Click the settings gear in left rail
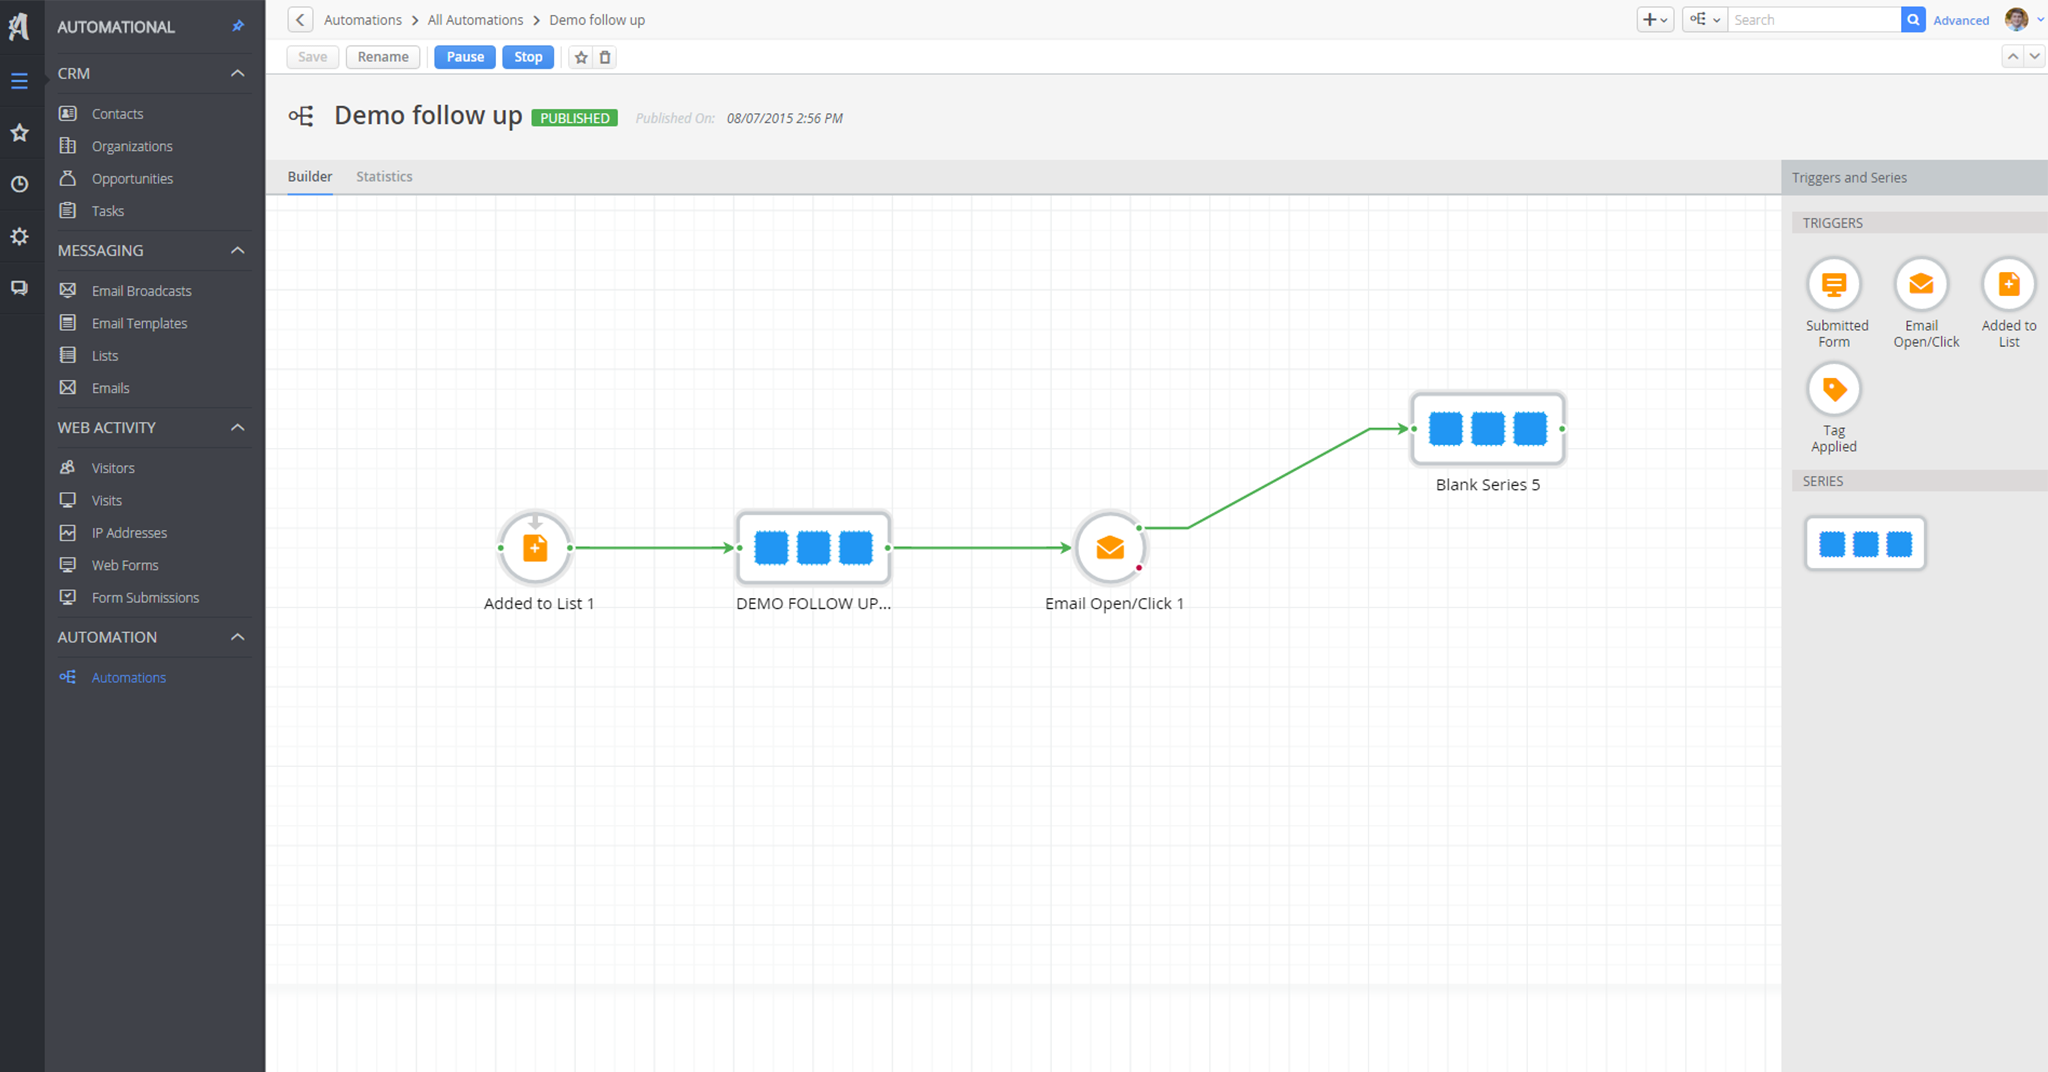Viewport: 2048px width, 1072px height. click(19, 236)
